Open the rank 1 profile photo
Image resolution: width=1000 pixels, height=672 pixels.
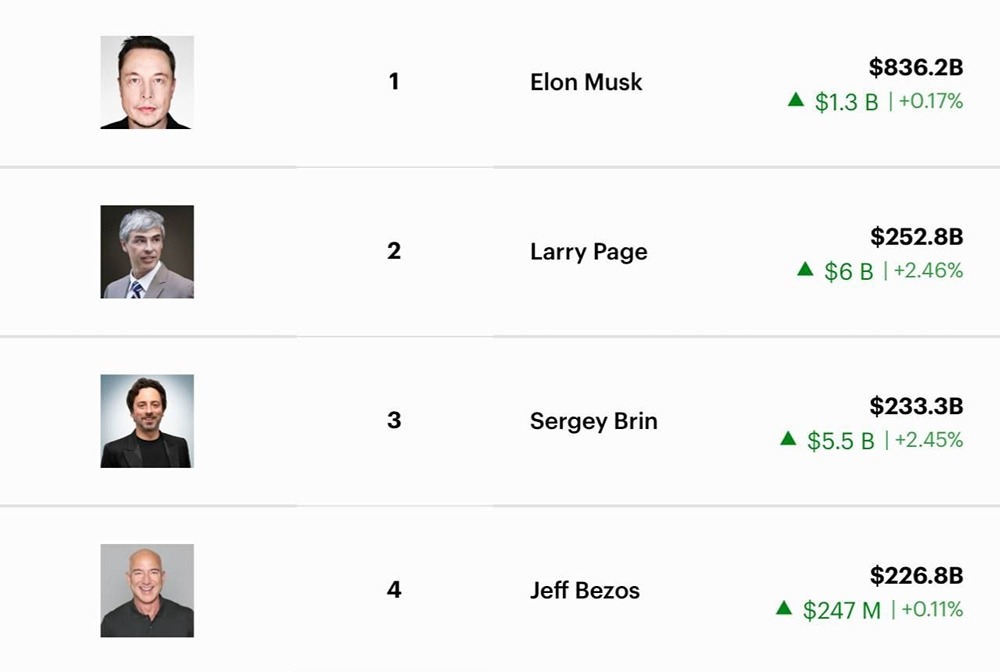[147, 82]
